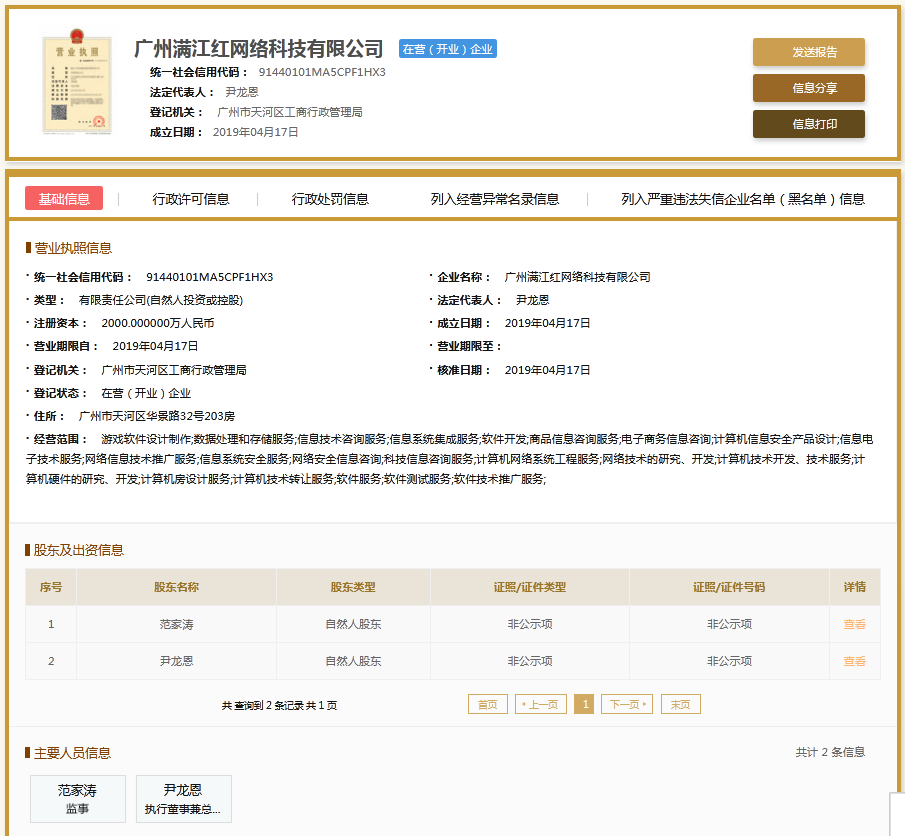Click the 发送报告 button
The height and width of the screenshot is (836, 905).
pos(808,52)
